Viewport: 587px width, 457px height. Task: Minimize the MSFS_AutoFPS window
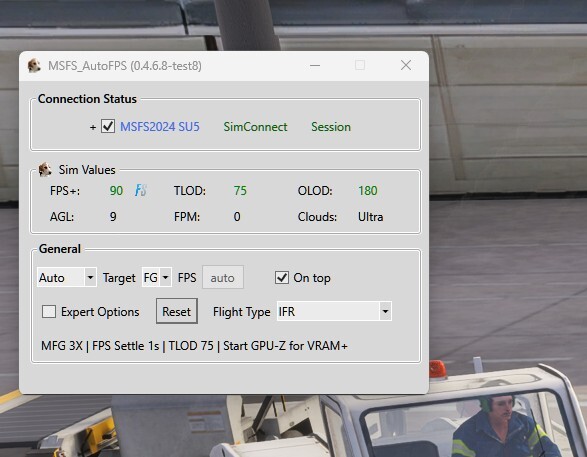click(x=315, y=65)
